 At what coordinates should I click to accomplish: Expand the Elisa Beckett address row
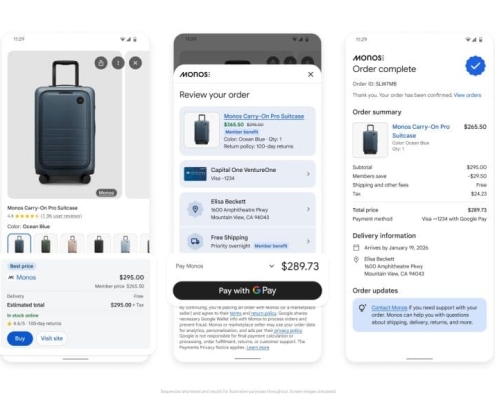247,209
